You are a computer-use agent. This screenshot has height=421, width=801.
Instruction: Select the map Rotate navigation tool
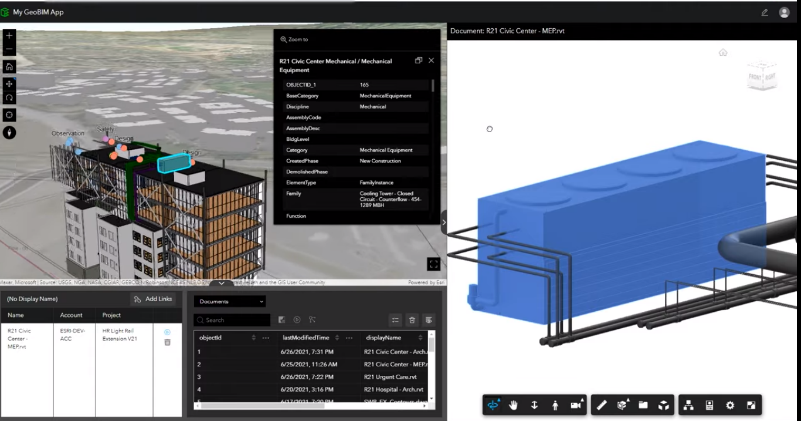tap(9, 97)
